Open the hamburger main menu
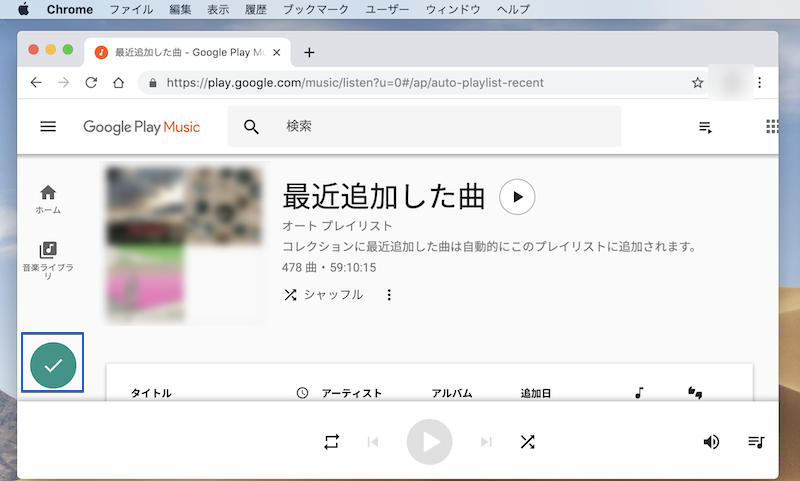This screenshot has width=800, height=481. [48, 127]
